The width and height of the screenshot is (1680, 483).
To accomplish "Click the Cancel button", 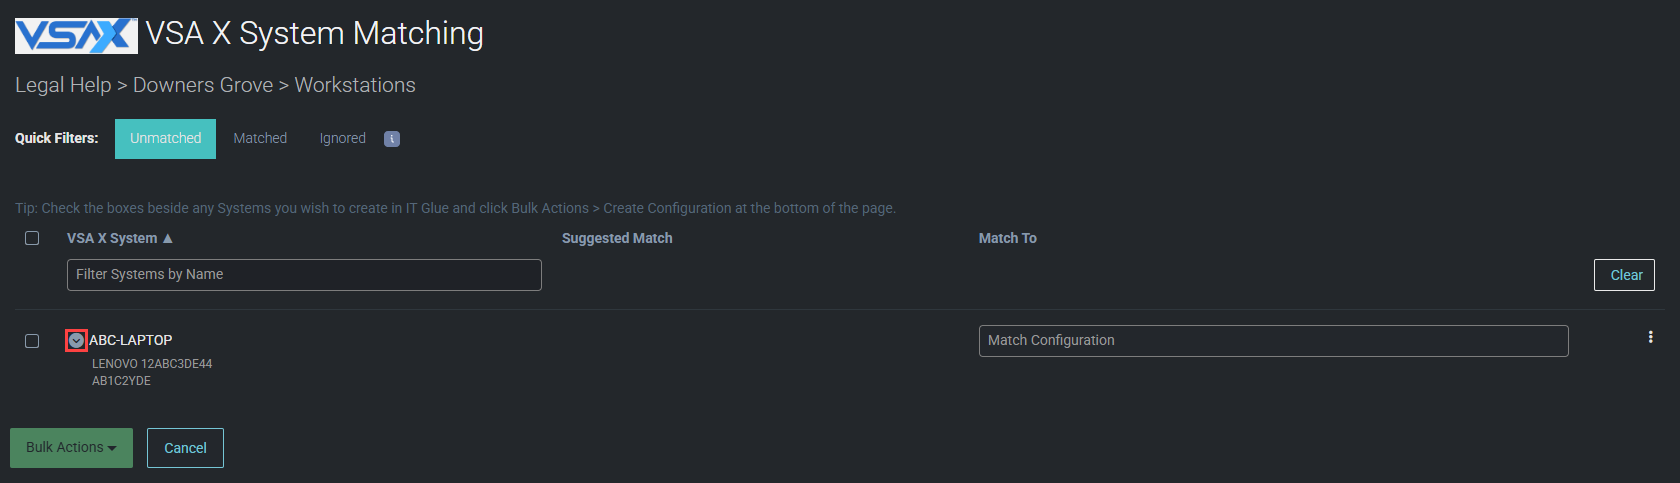I will [185, 448].
